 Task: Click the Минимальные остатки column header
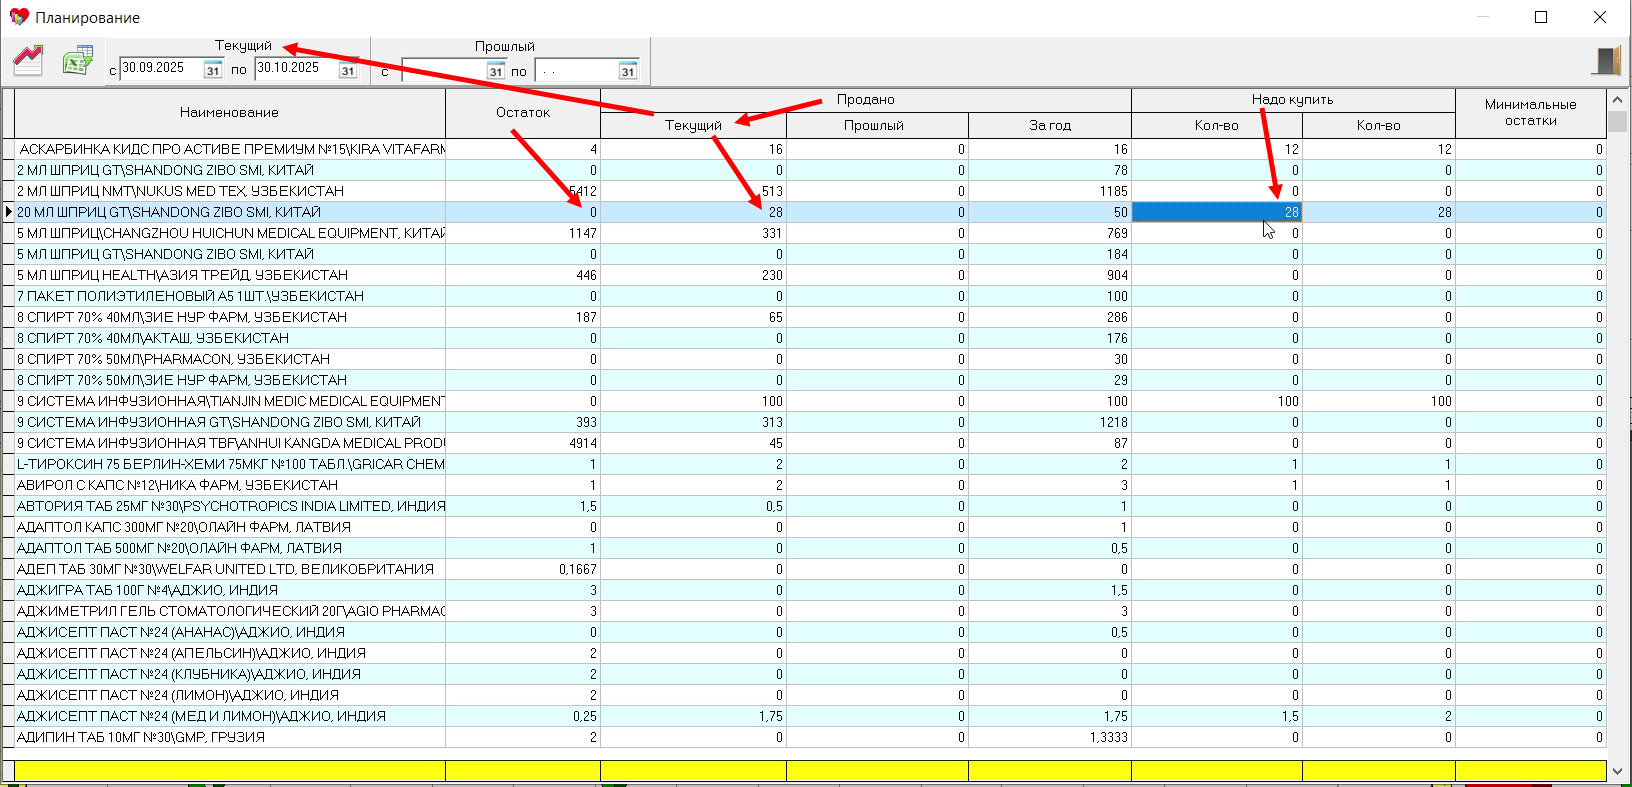[1530, 113]
